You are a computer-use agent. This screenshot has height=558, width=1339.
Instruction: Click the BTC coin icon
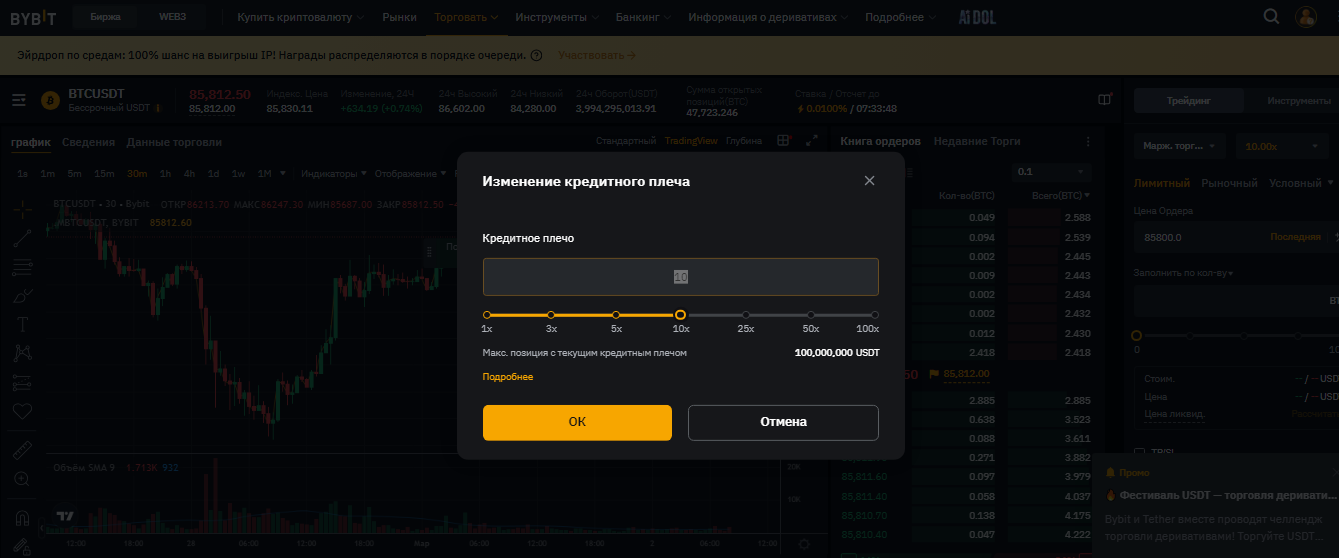50,100
